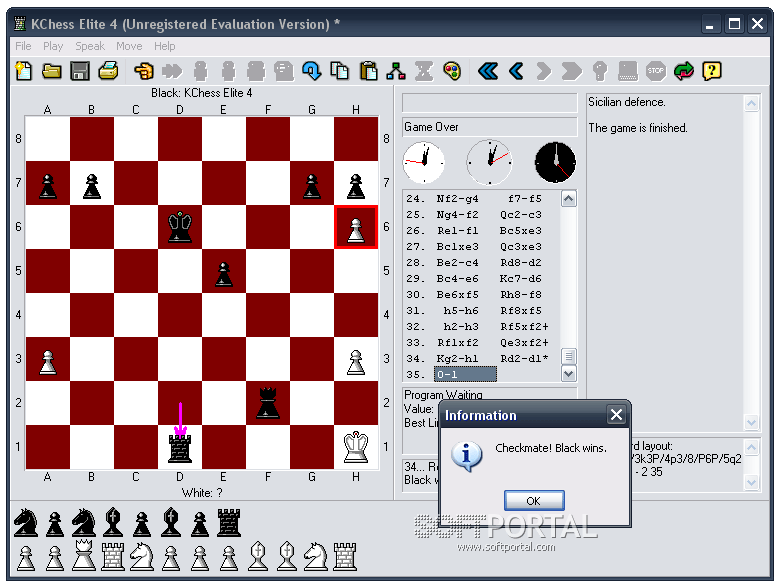Click the grayed keyboard toolbar icon

tap(628, 71)
